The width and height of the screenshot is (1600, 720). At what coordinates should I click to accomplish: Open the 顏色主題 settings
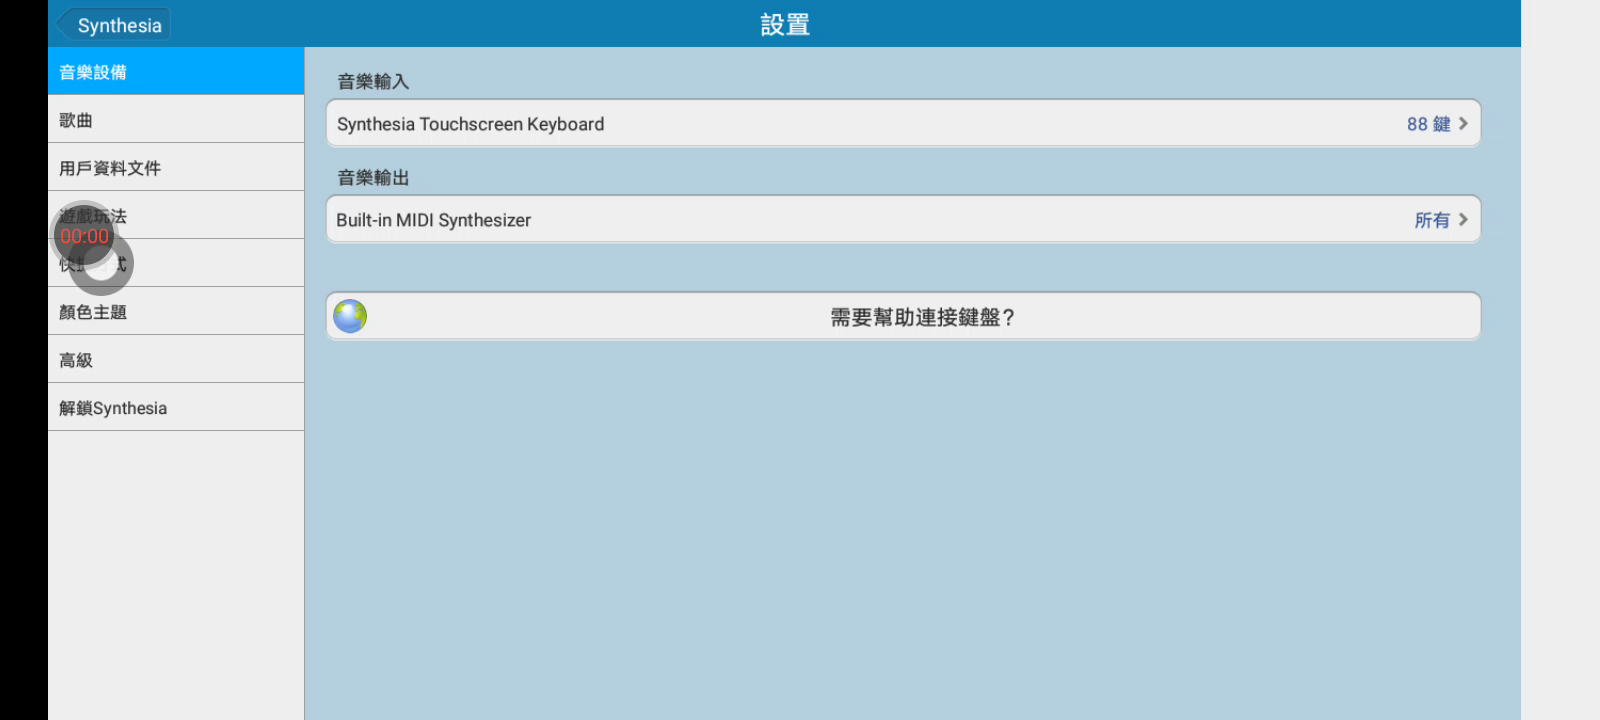[x=176, y=312]
